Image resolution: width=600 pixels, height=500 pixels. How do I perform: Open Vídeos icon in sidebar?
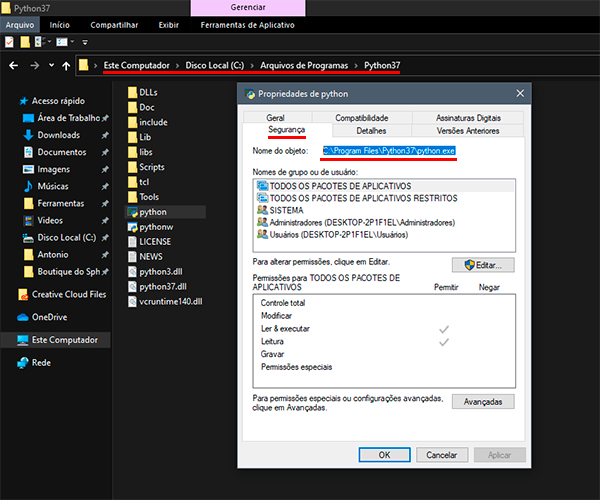28,221
